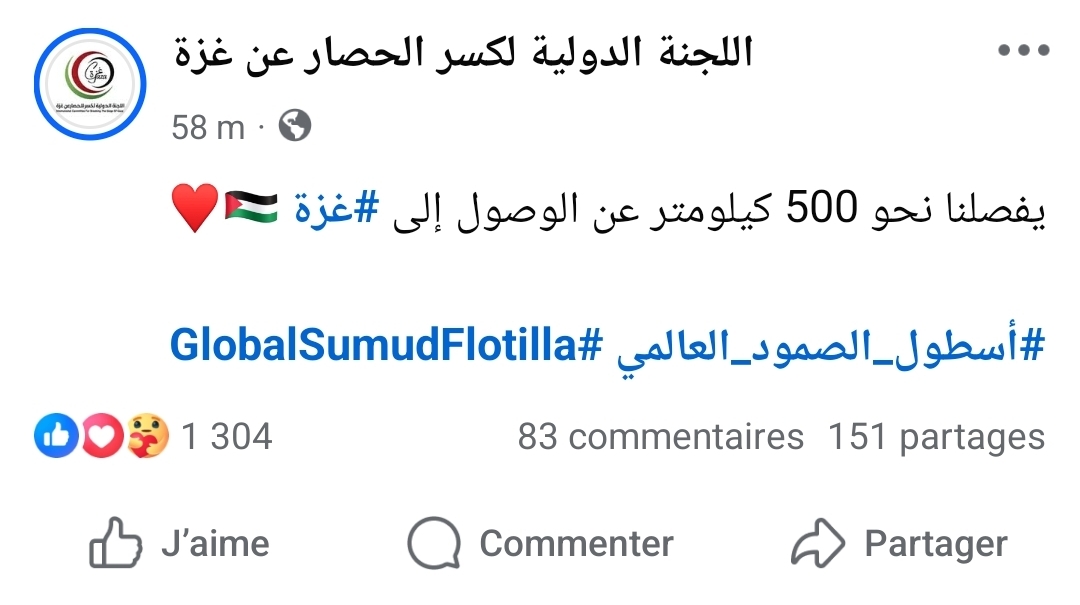Screen dimensions: 1080x605
Task: Click the blue thumbs-up reaction icon
Action: coord(56,437)
